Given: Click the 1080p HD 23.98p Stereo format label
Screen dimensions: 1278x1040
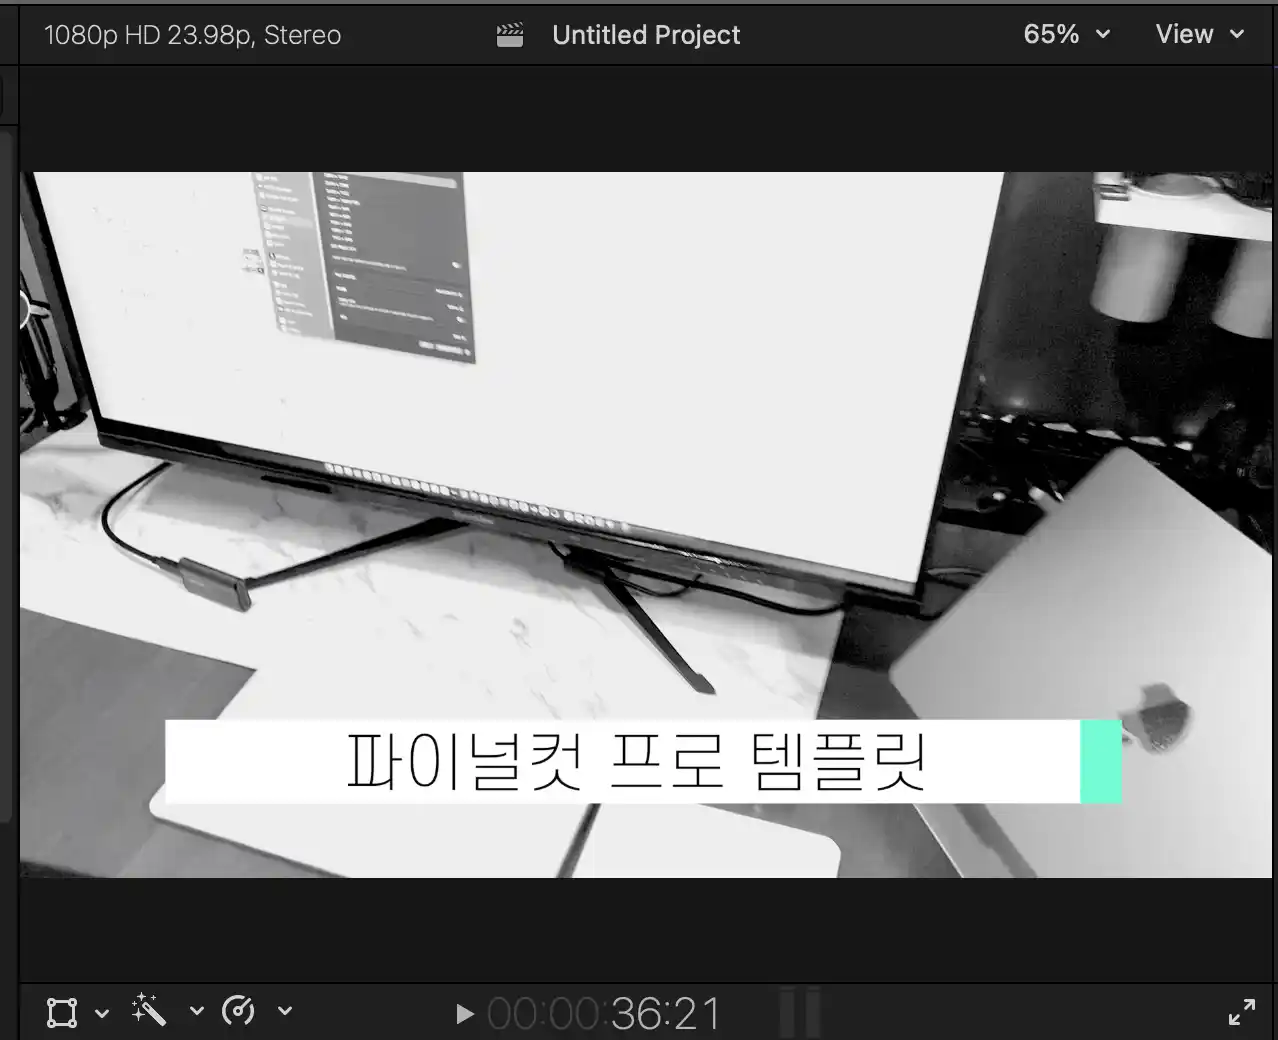Looking at the screenshot, I should tap(192, 33).
